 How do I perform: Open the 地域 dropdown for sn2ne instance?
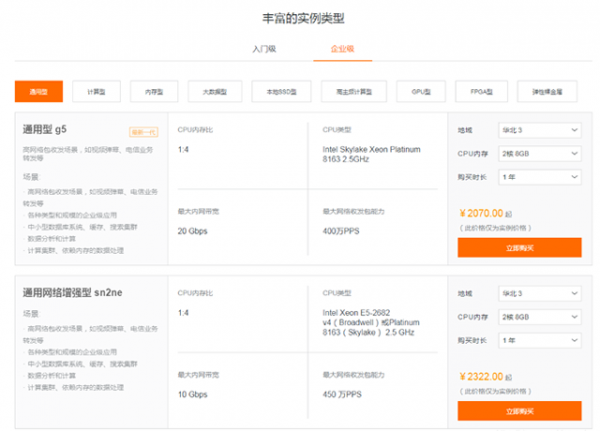click(x=539, y=294)
